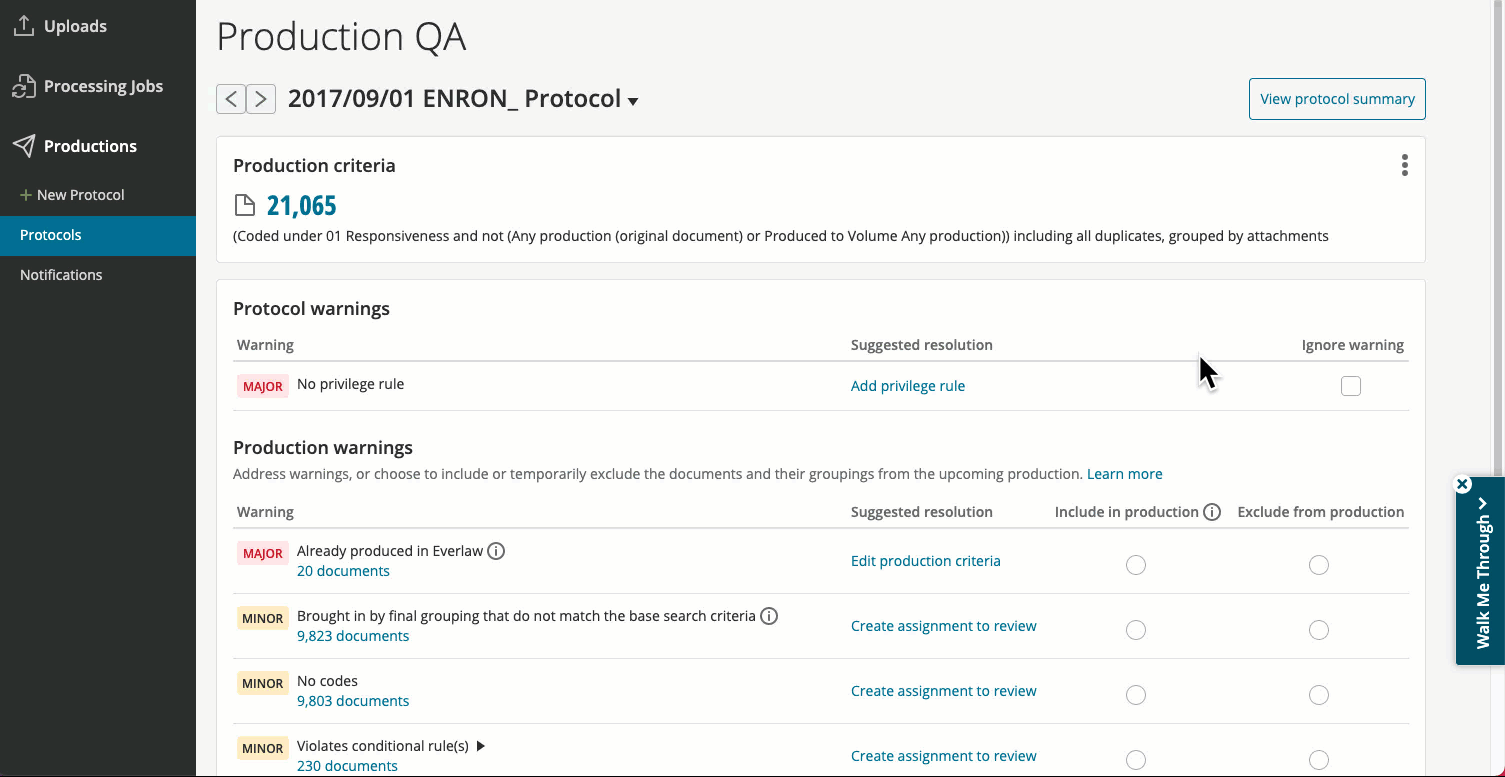Screen dimensions: 1505x777
Task: Click the Add privilege rule link
Action: point(908,386)
